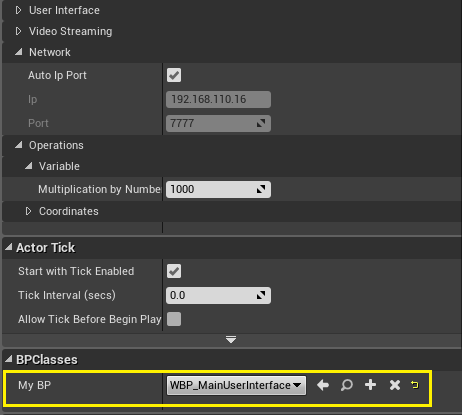Enable Allow Tick Before Begin Play
Image resolution: width=462 pixels, height=415 pixels.
tap(174, 319)
